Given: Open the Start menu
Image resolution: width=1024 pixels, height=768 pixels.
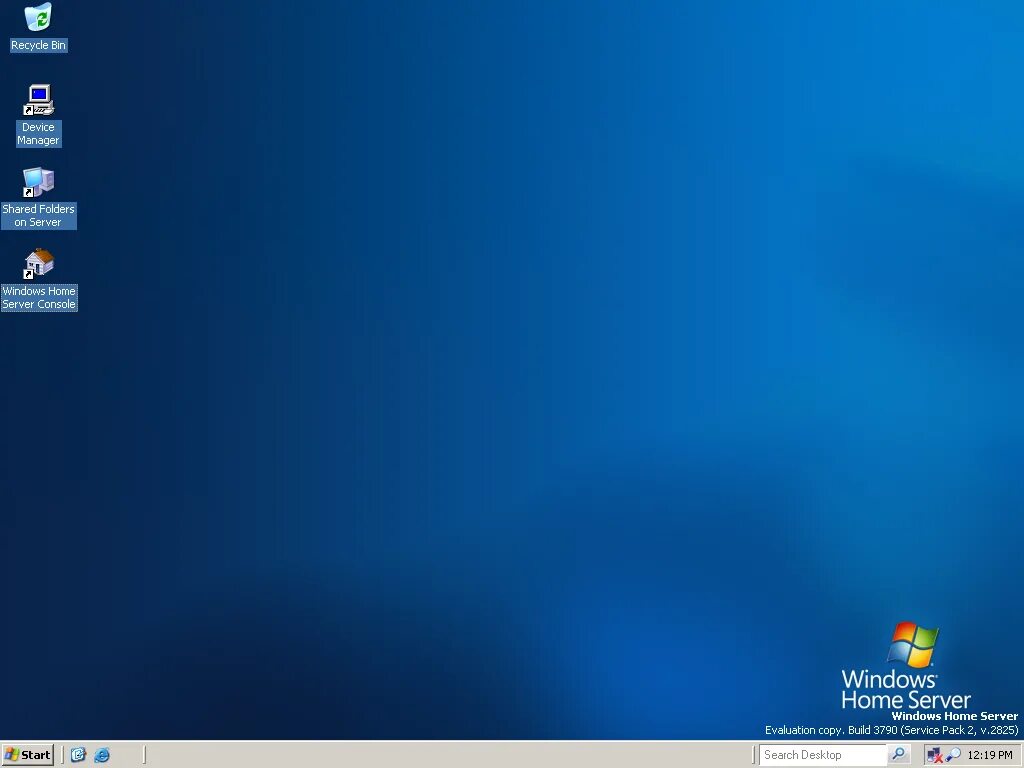Looking at the screenshot, I should pos(27,755).
